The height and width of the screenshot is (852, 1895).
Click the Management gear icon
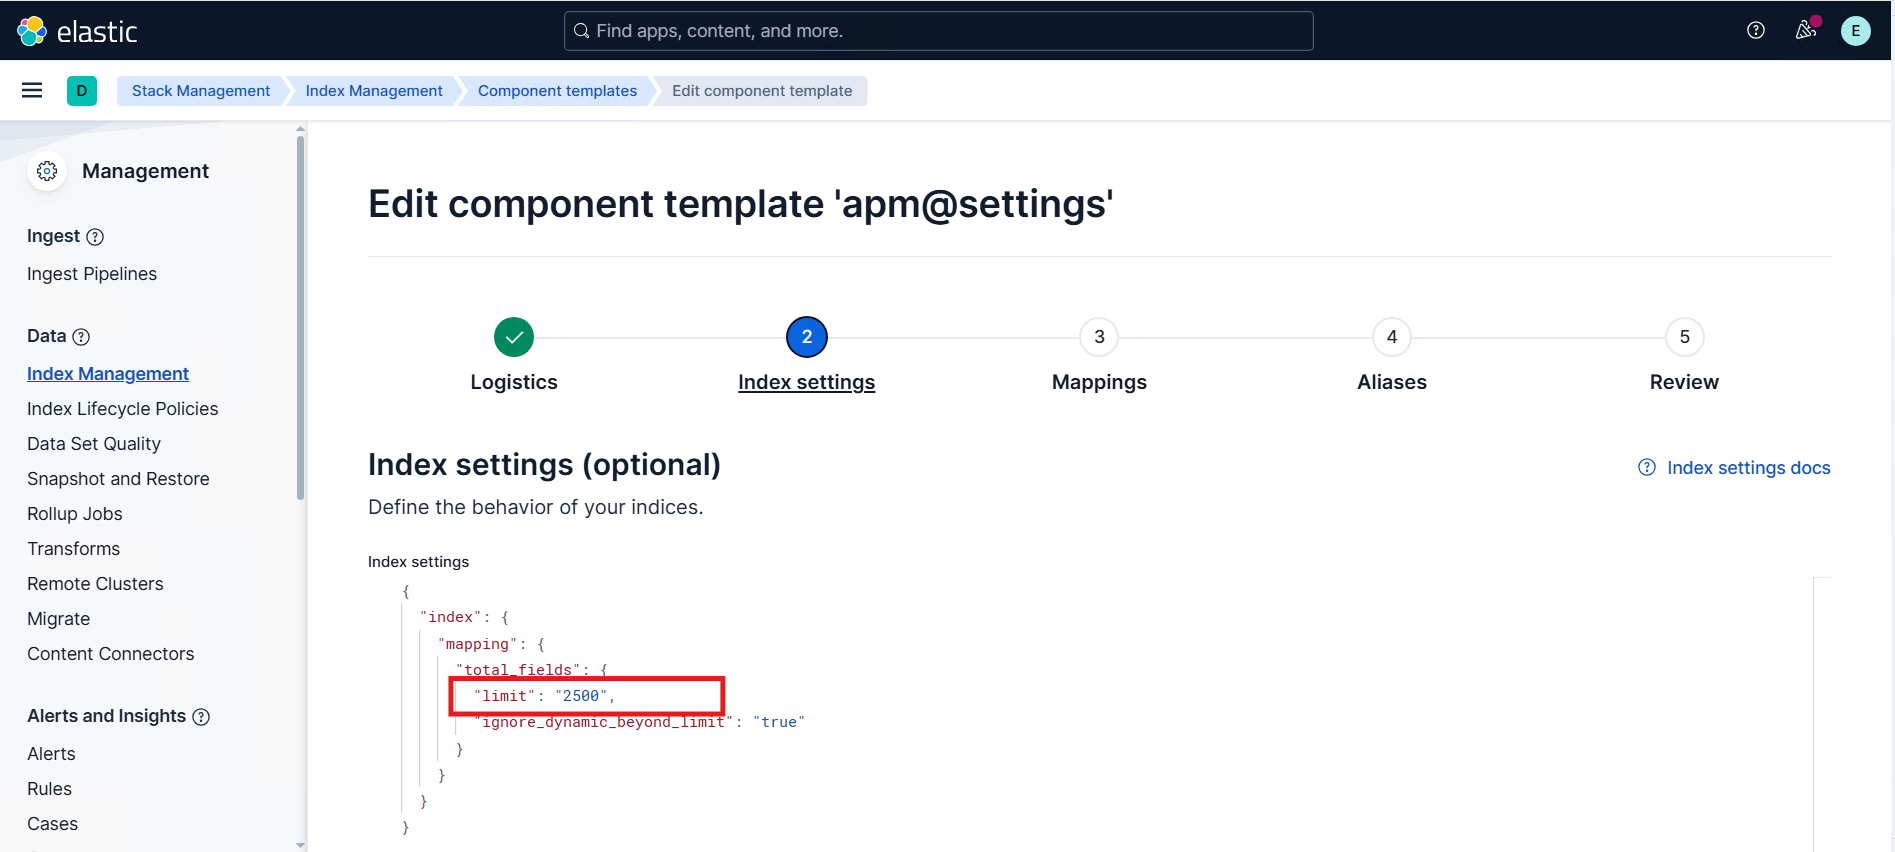pos(47,171)
